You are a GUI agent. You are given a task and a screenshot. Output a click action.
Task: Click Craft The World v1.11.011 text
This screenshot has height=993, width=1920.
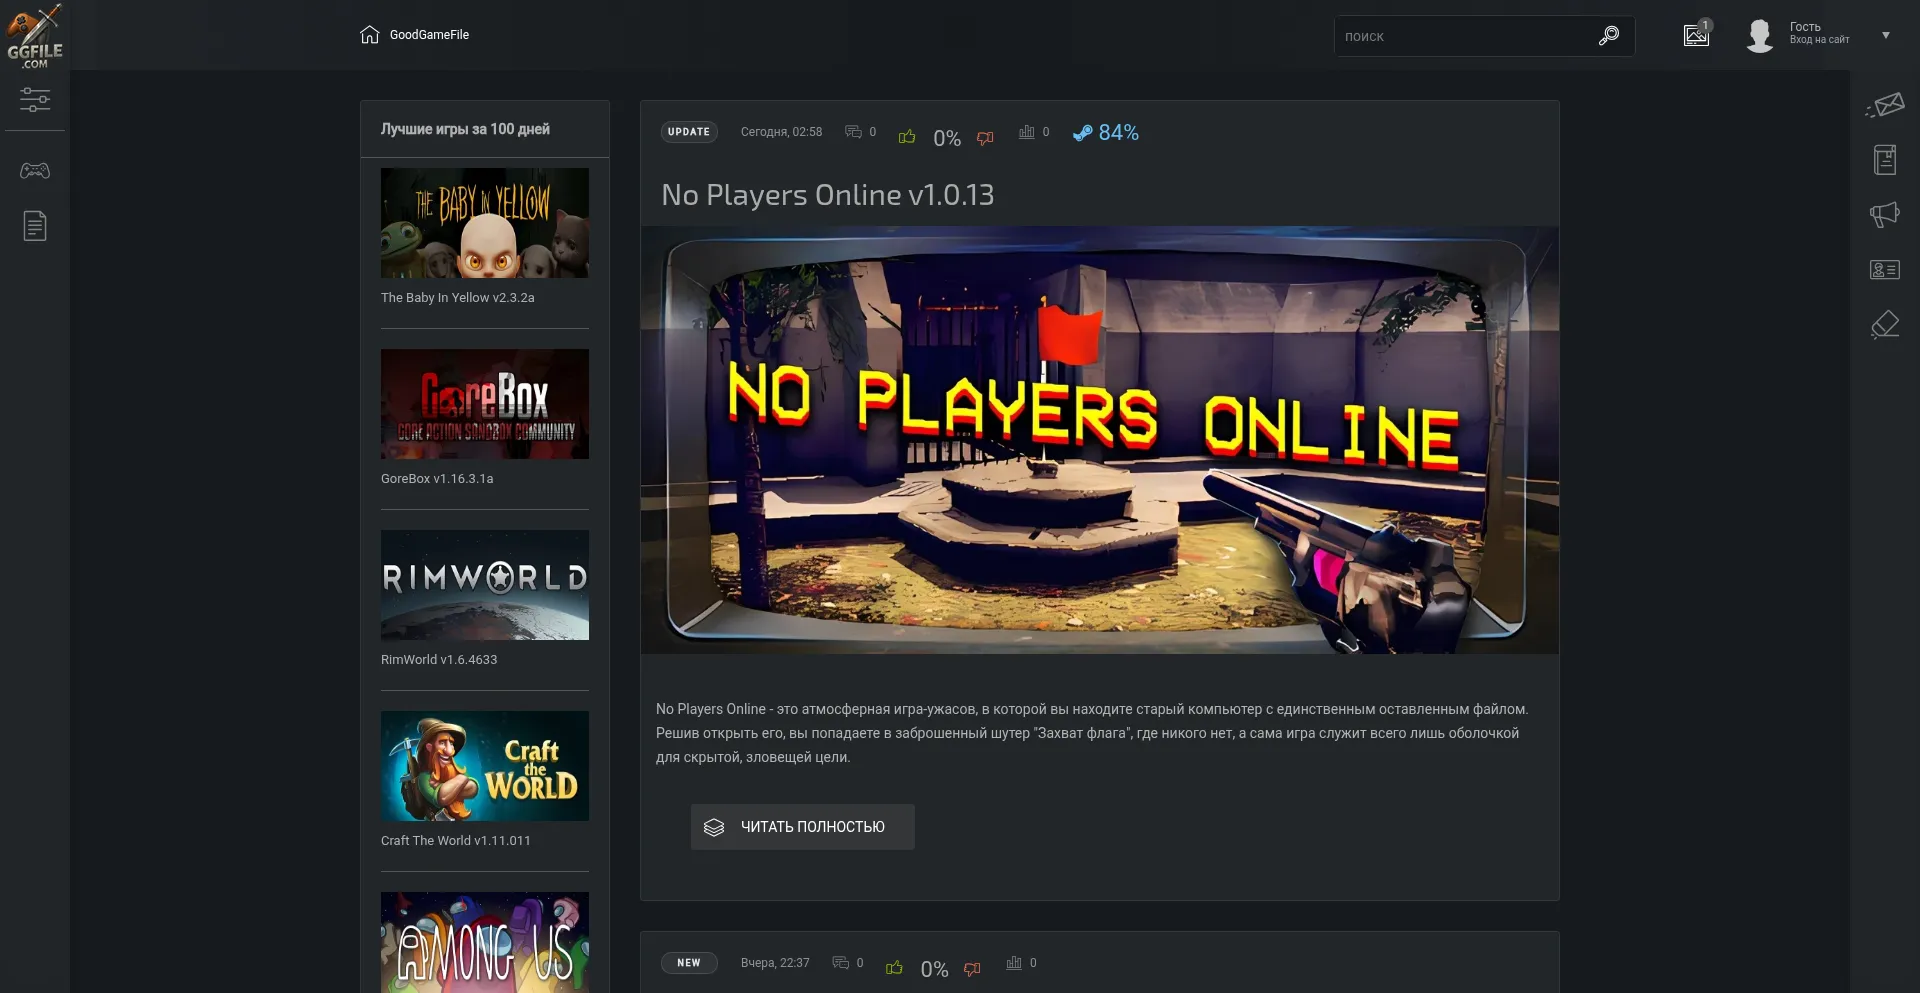[x=456, y=841]
